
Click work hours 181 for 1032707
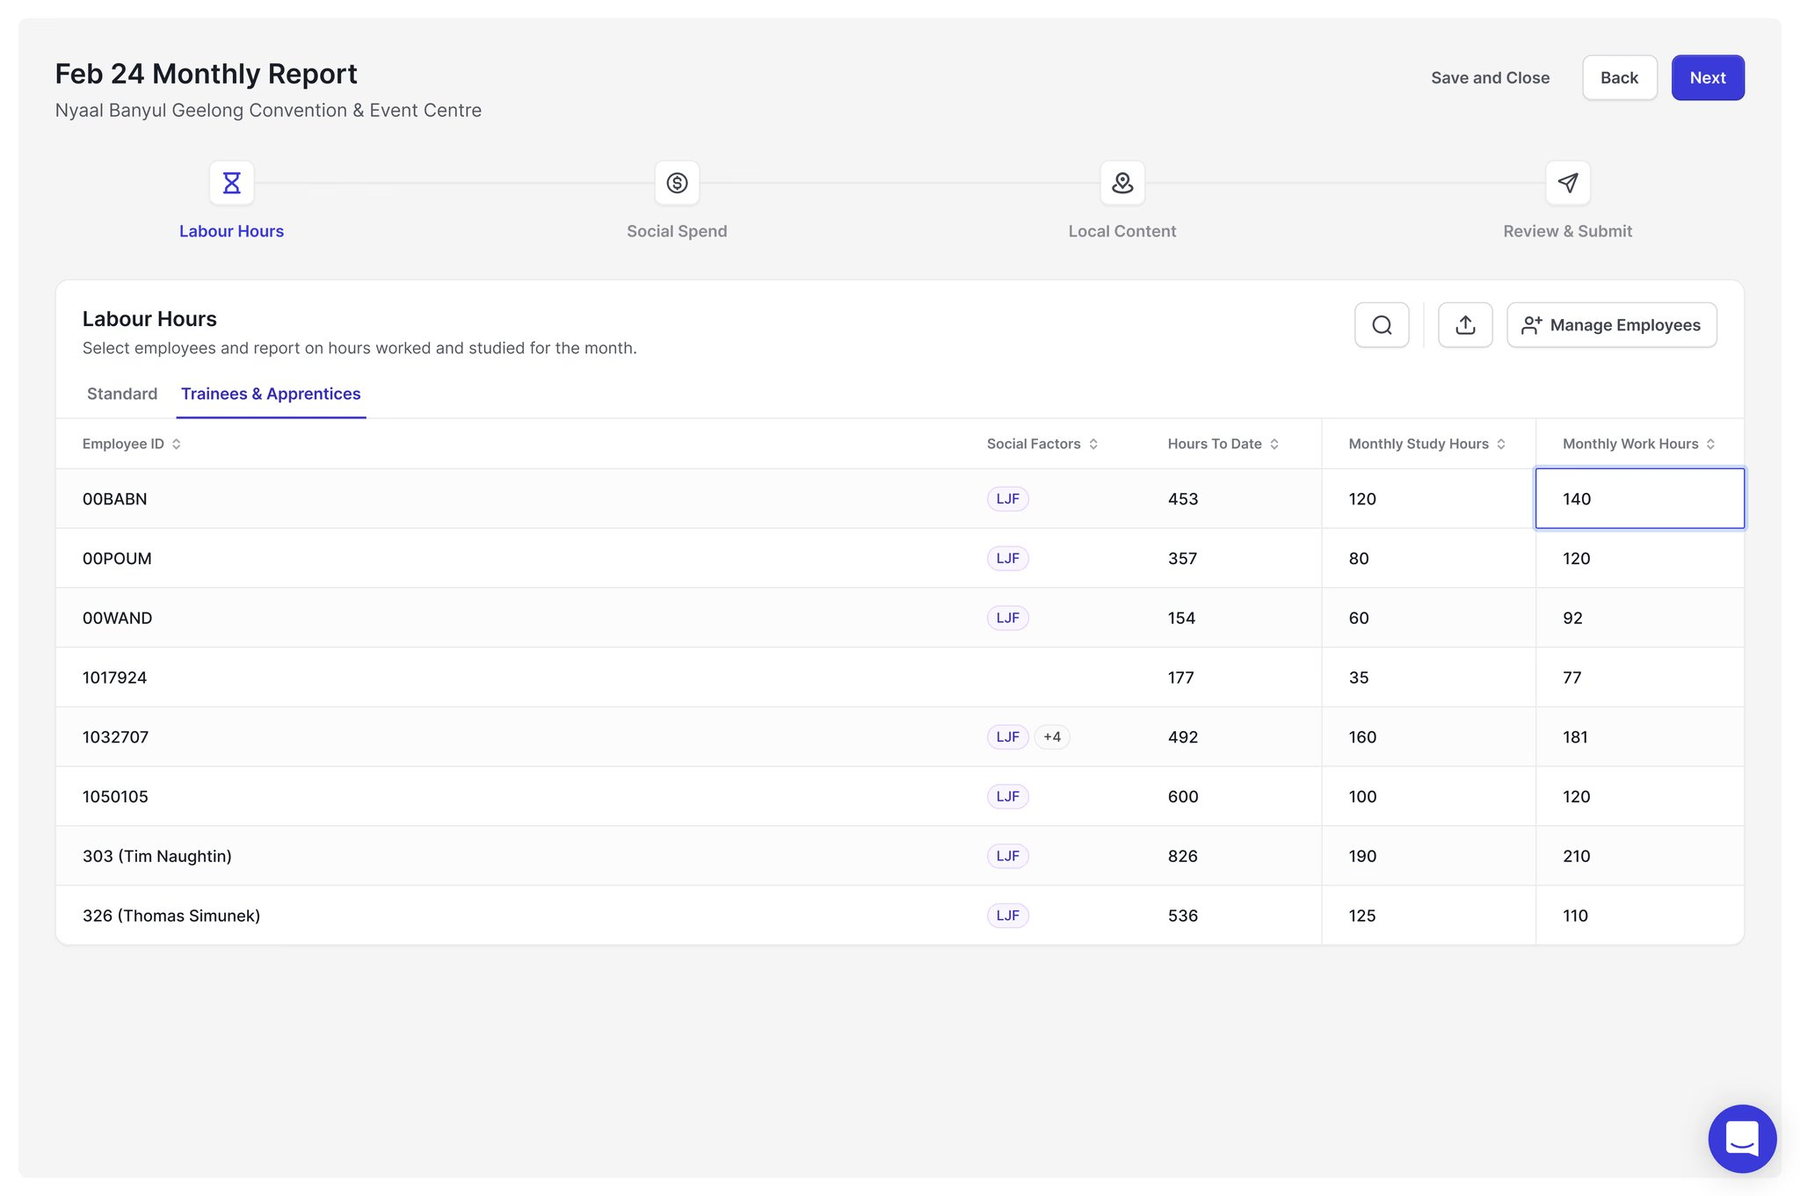pos(1640,737)
